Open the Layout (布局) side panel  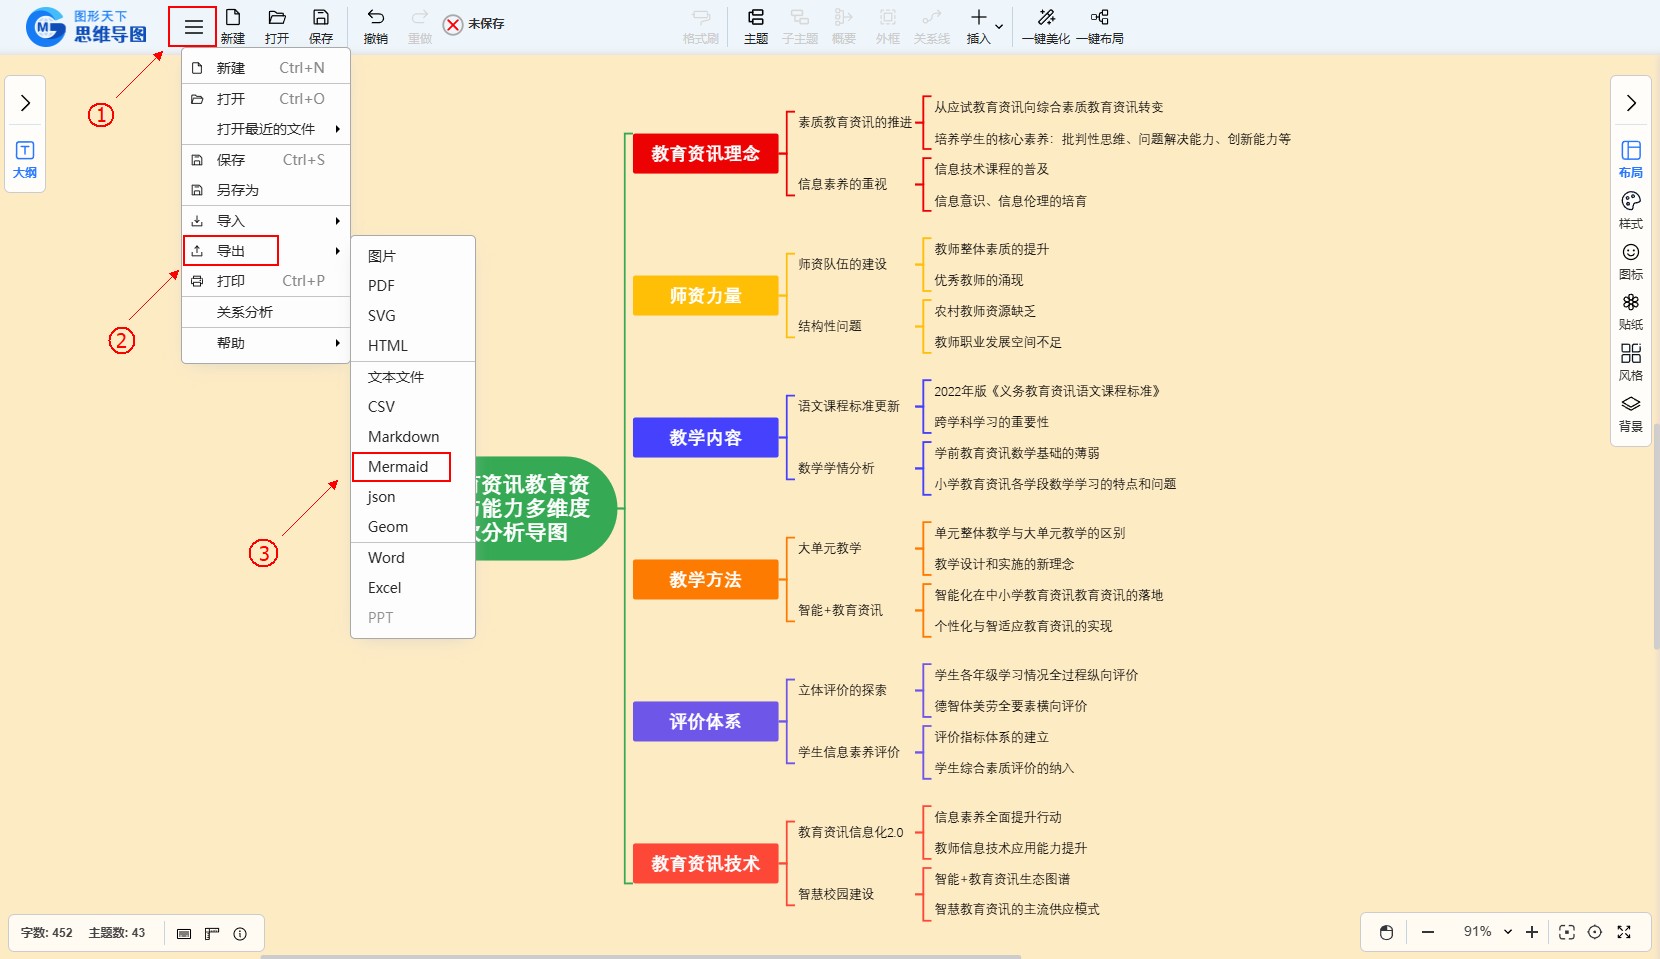click(1630, 158)
